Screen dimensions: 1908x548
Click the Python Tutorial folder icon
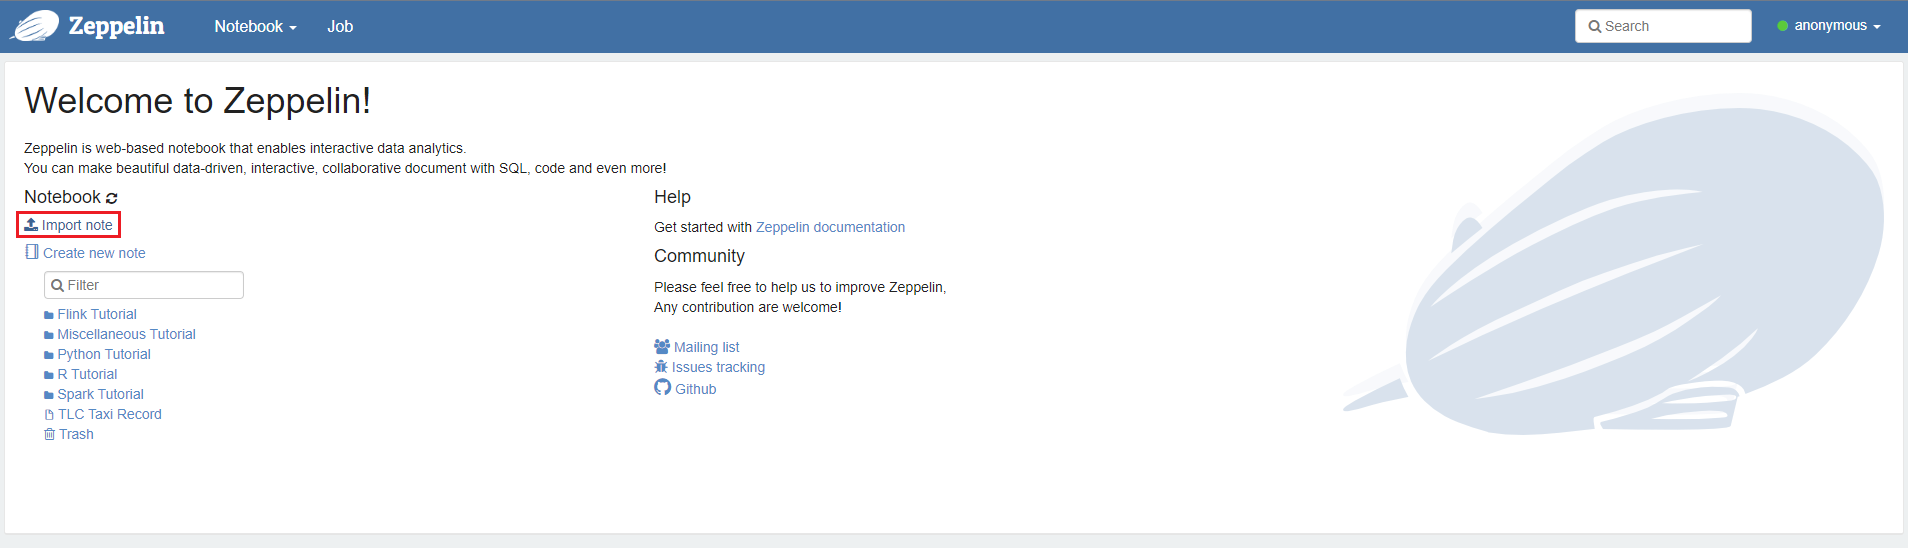[x=49, y=355]
